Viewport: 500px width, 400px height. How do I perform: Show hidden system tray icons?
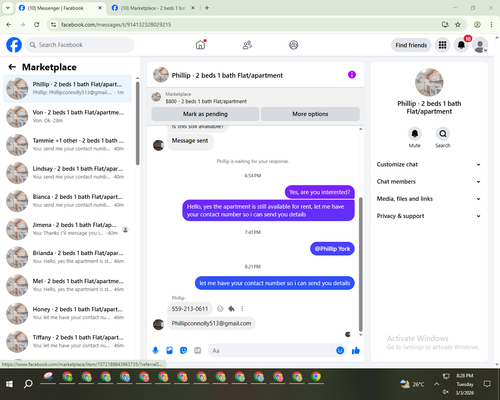pos(436,384)
